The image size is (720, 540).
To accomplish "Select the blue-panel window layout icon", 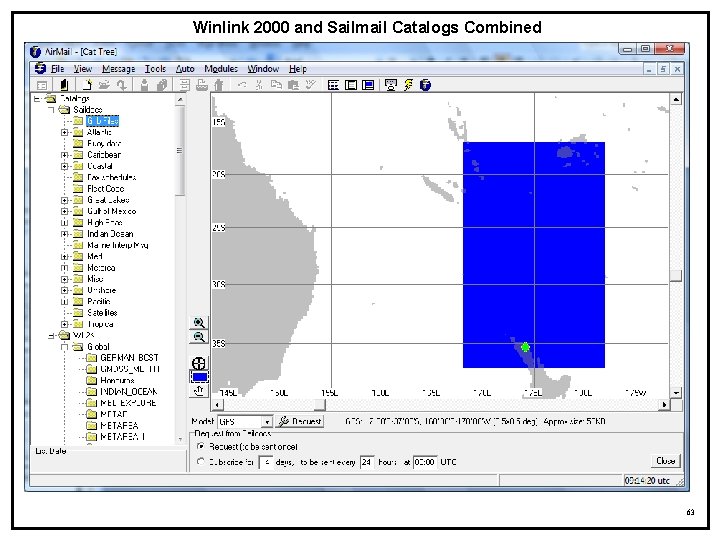I will [x=368, y=85].
